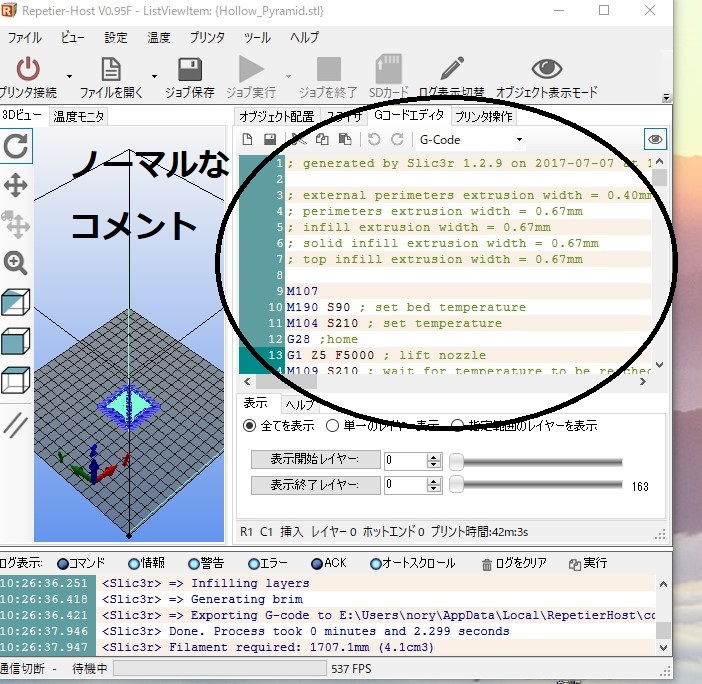Open the G-Code selection combo box
Viewport: 702px width, 684px height.
point(470,140)
